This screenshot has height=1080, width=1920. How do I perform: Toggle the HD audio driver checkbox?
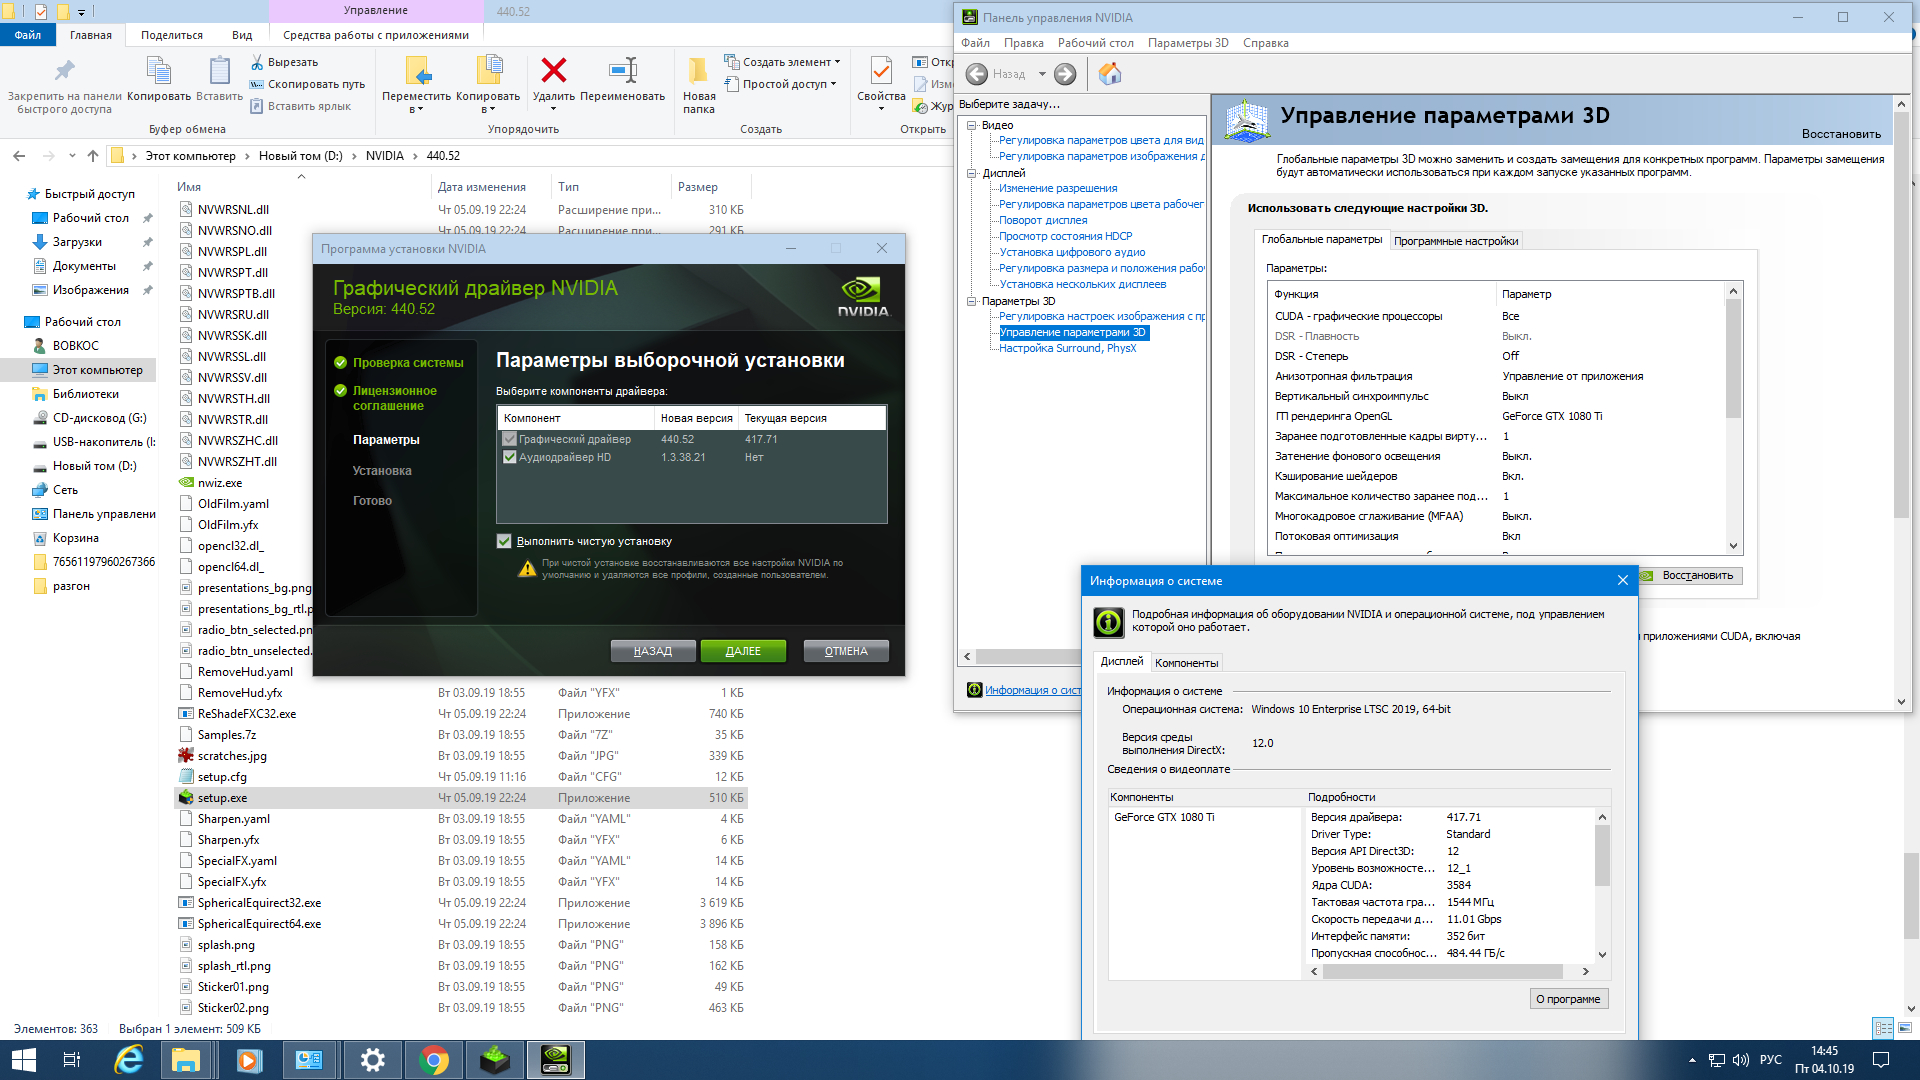(510, 457)
